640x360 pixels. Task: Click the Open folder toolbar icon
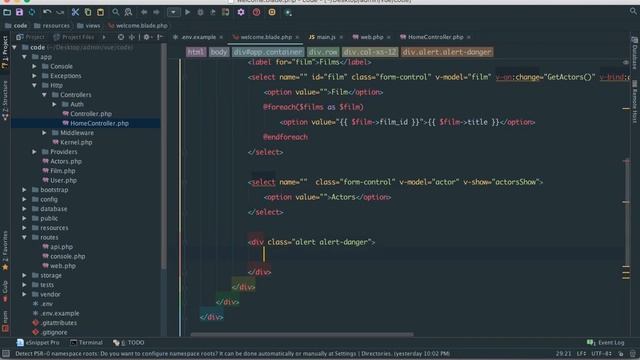(7, 12)
